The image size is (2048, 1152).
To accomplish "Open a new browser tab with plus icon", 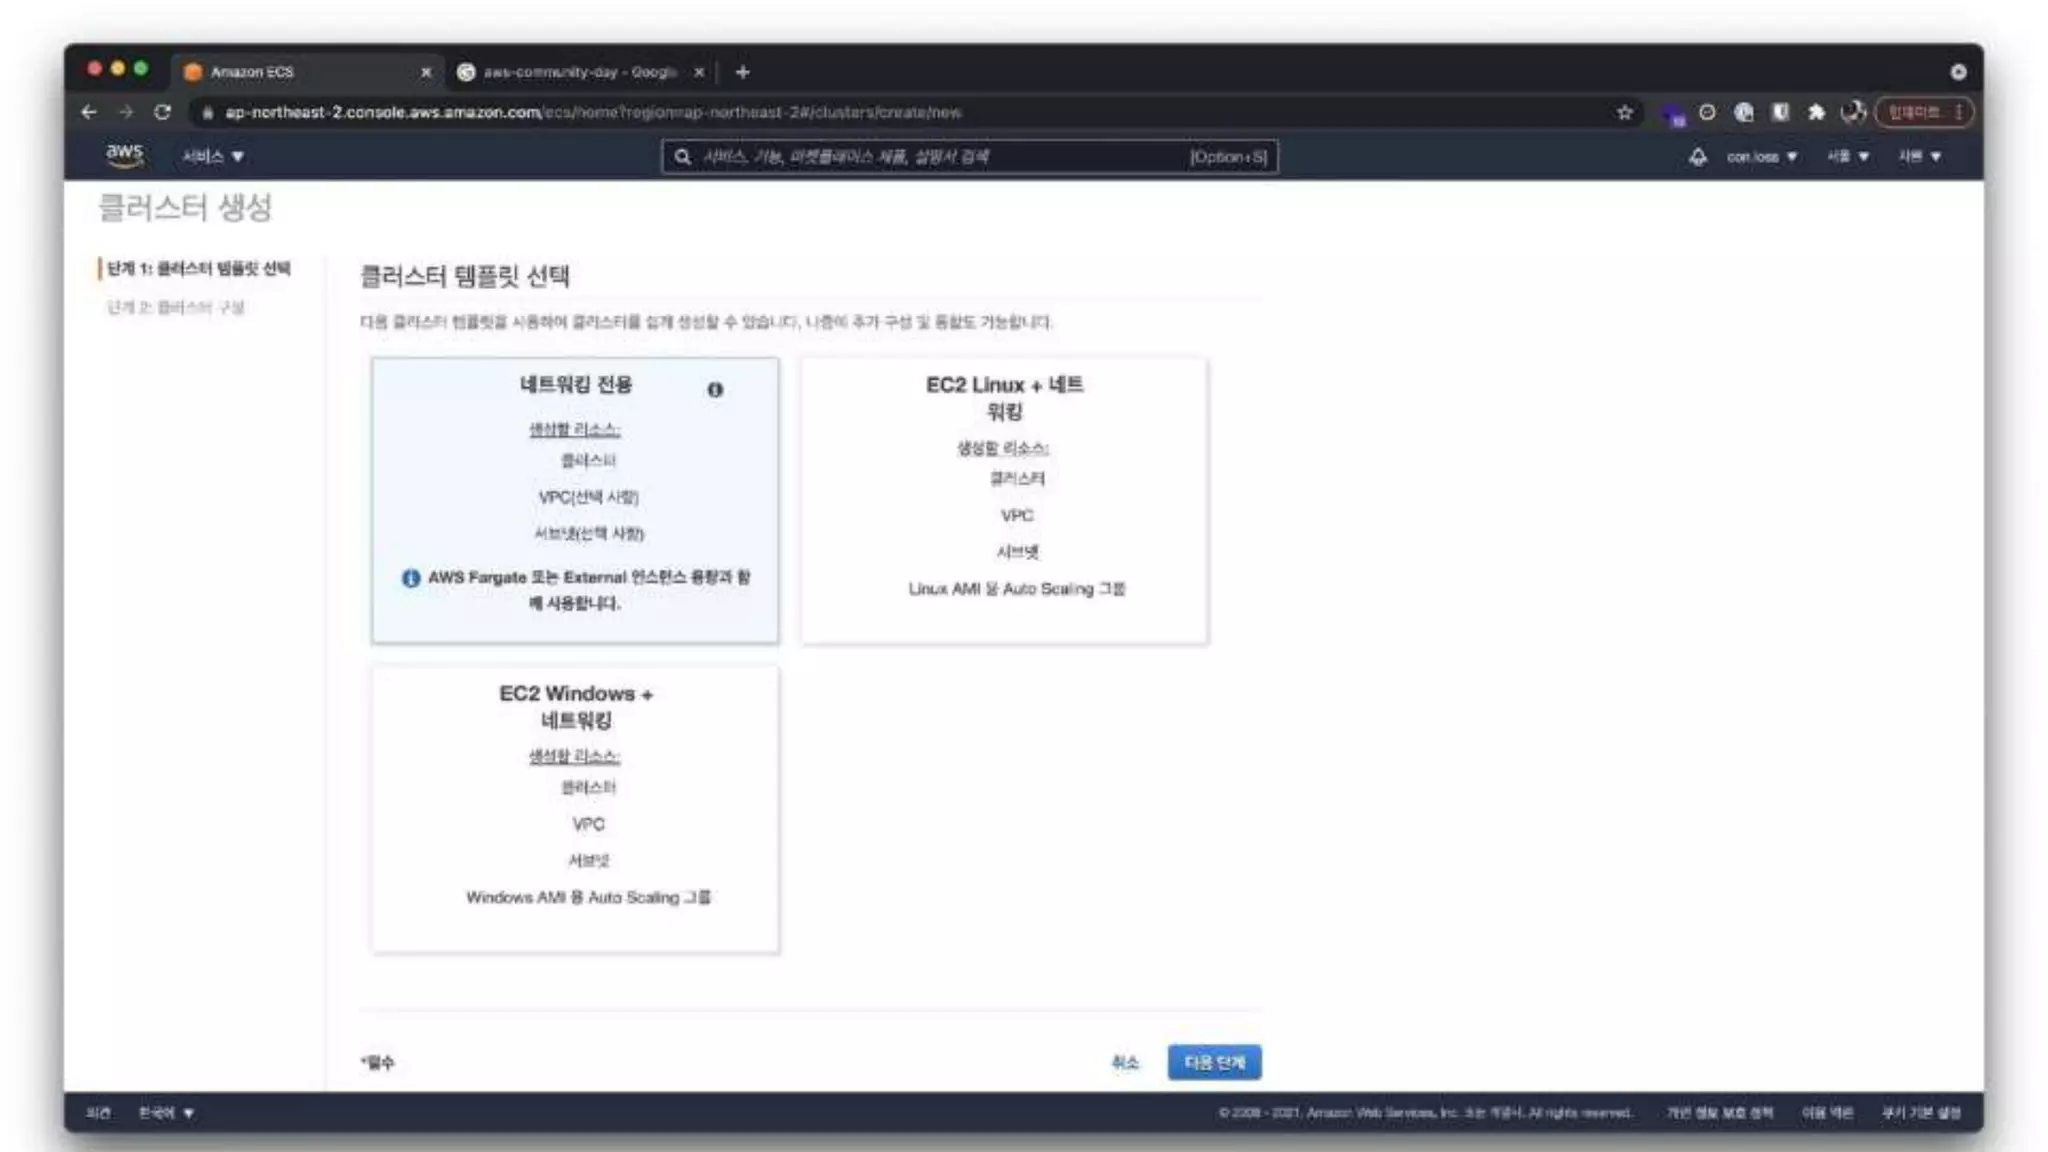I will click(742, 72).
